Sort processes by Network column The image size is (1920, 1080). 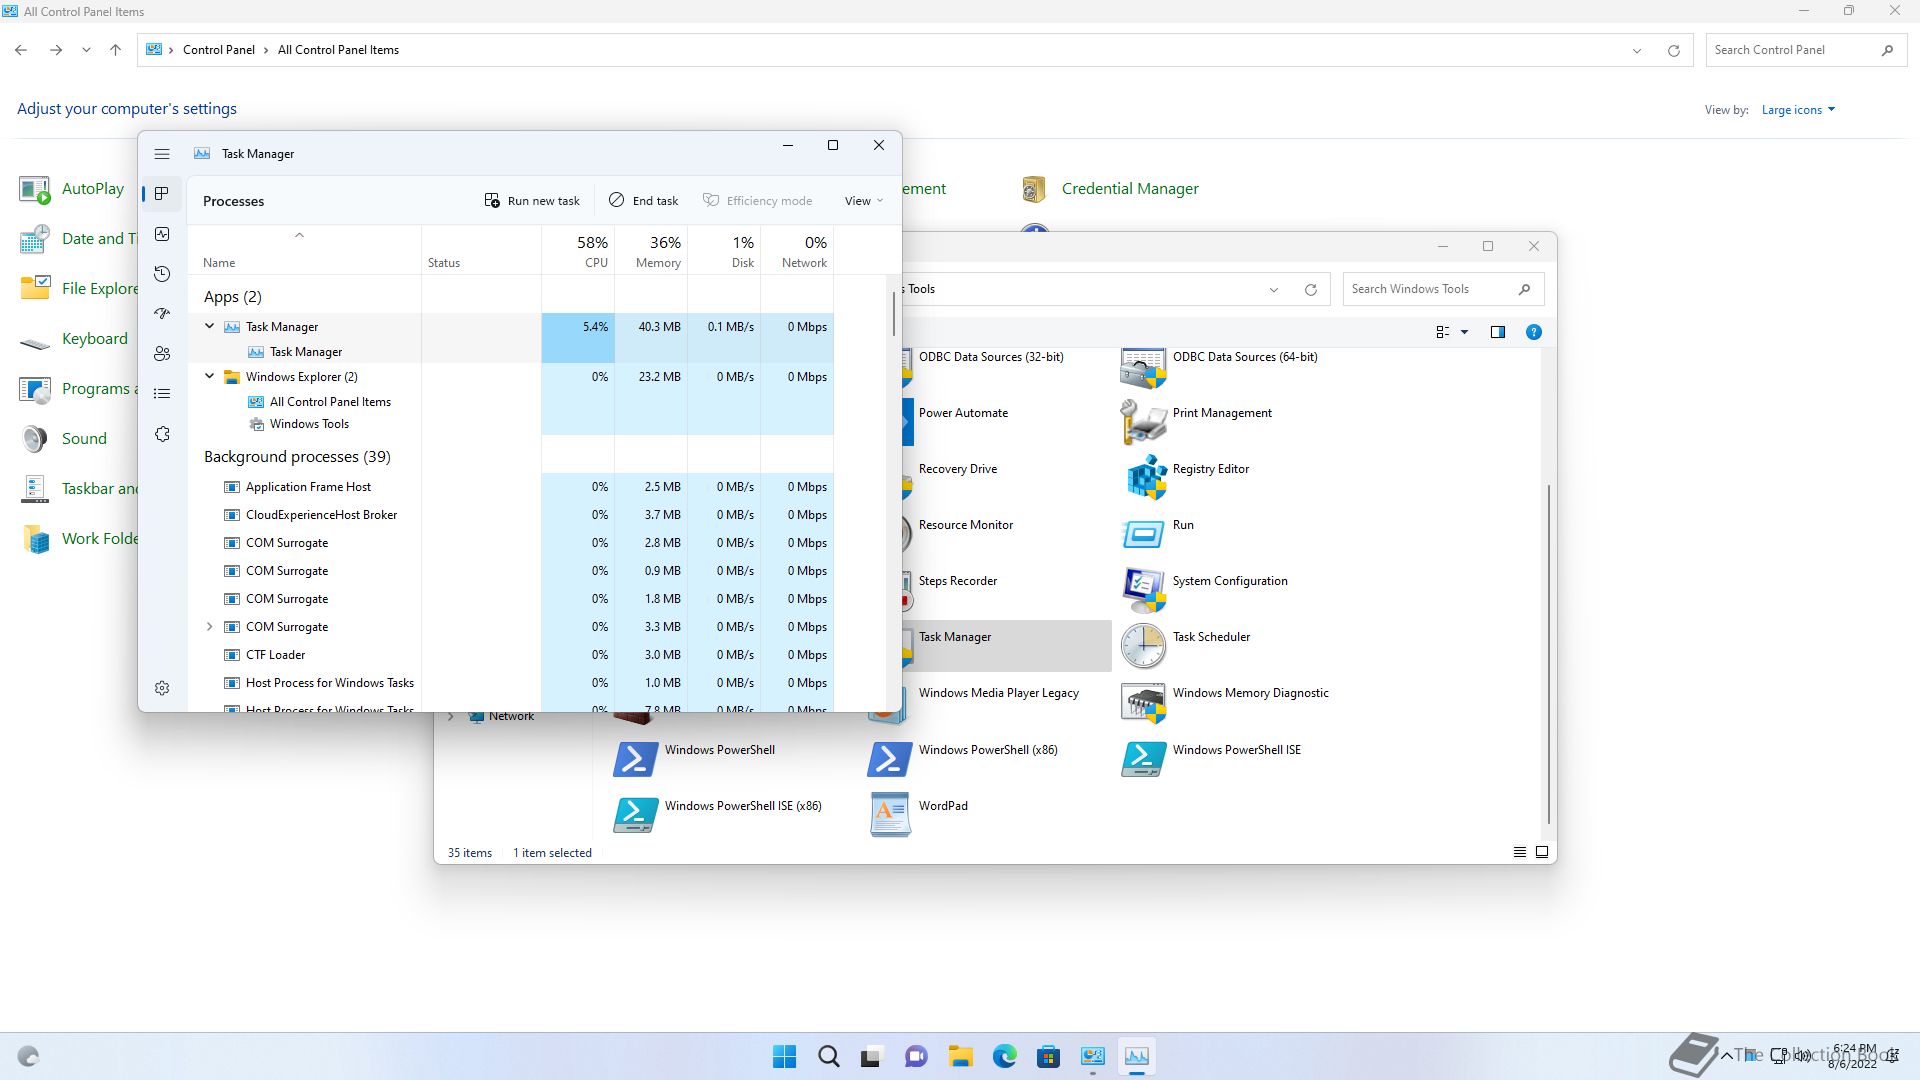[797, 250]
